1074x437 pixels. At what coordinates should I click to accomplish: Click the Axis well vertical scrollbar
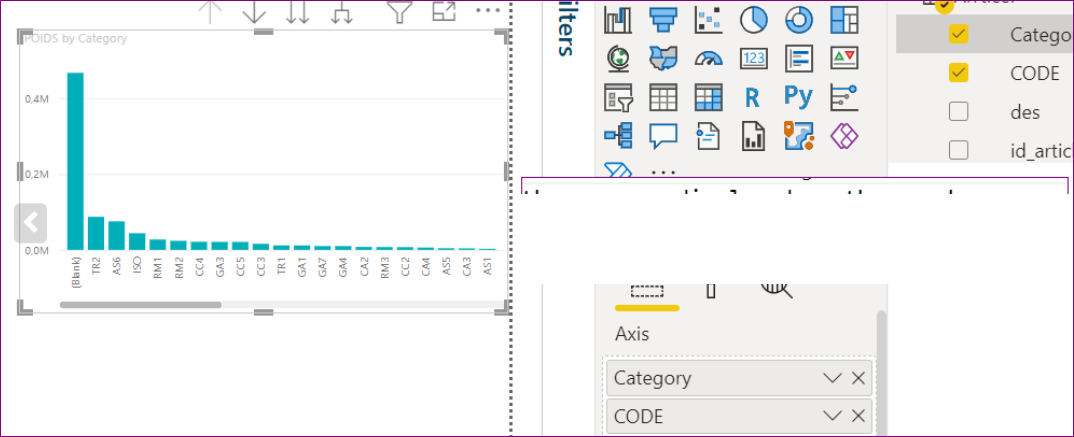[x=882, y=373]
